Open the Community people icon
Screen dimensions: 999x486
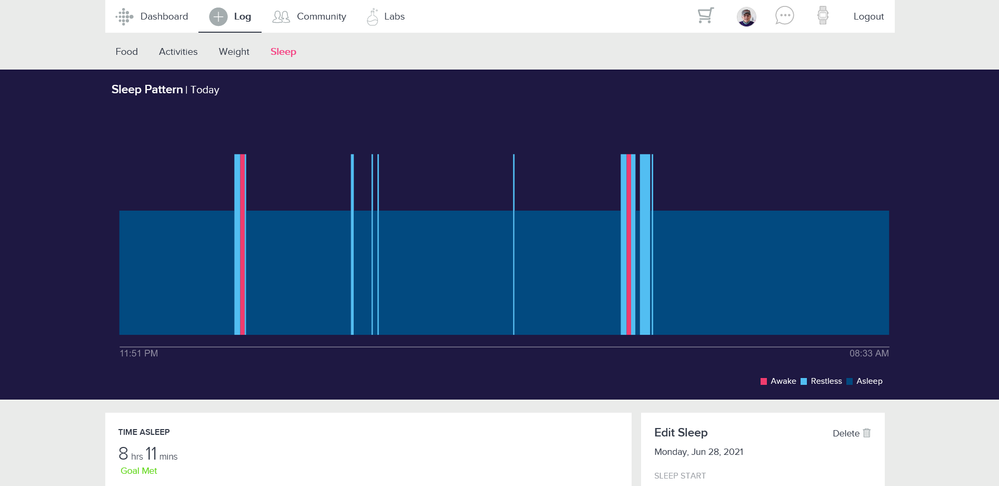281,17
